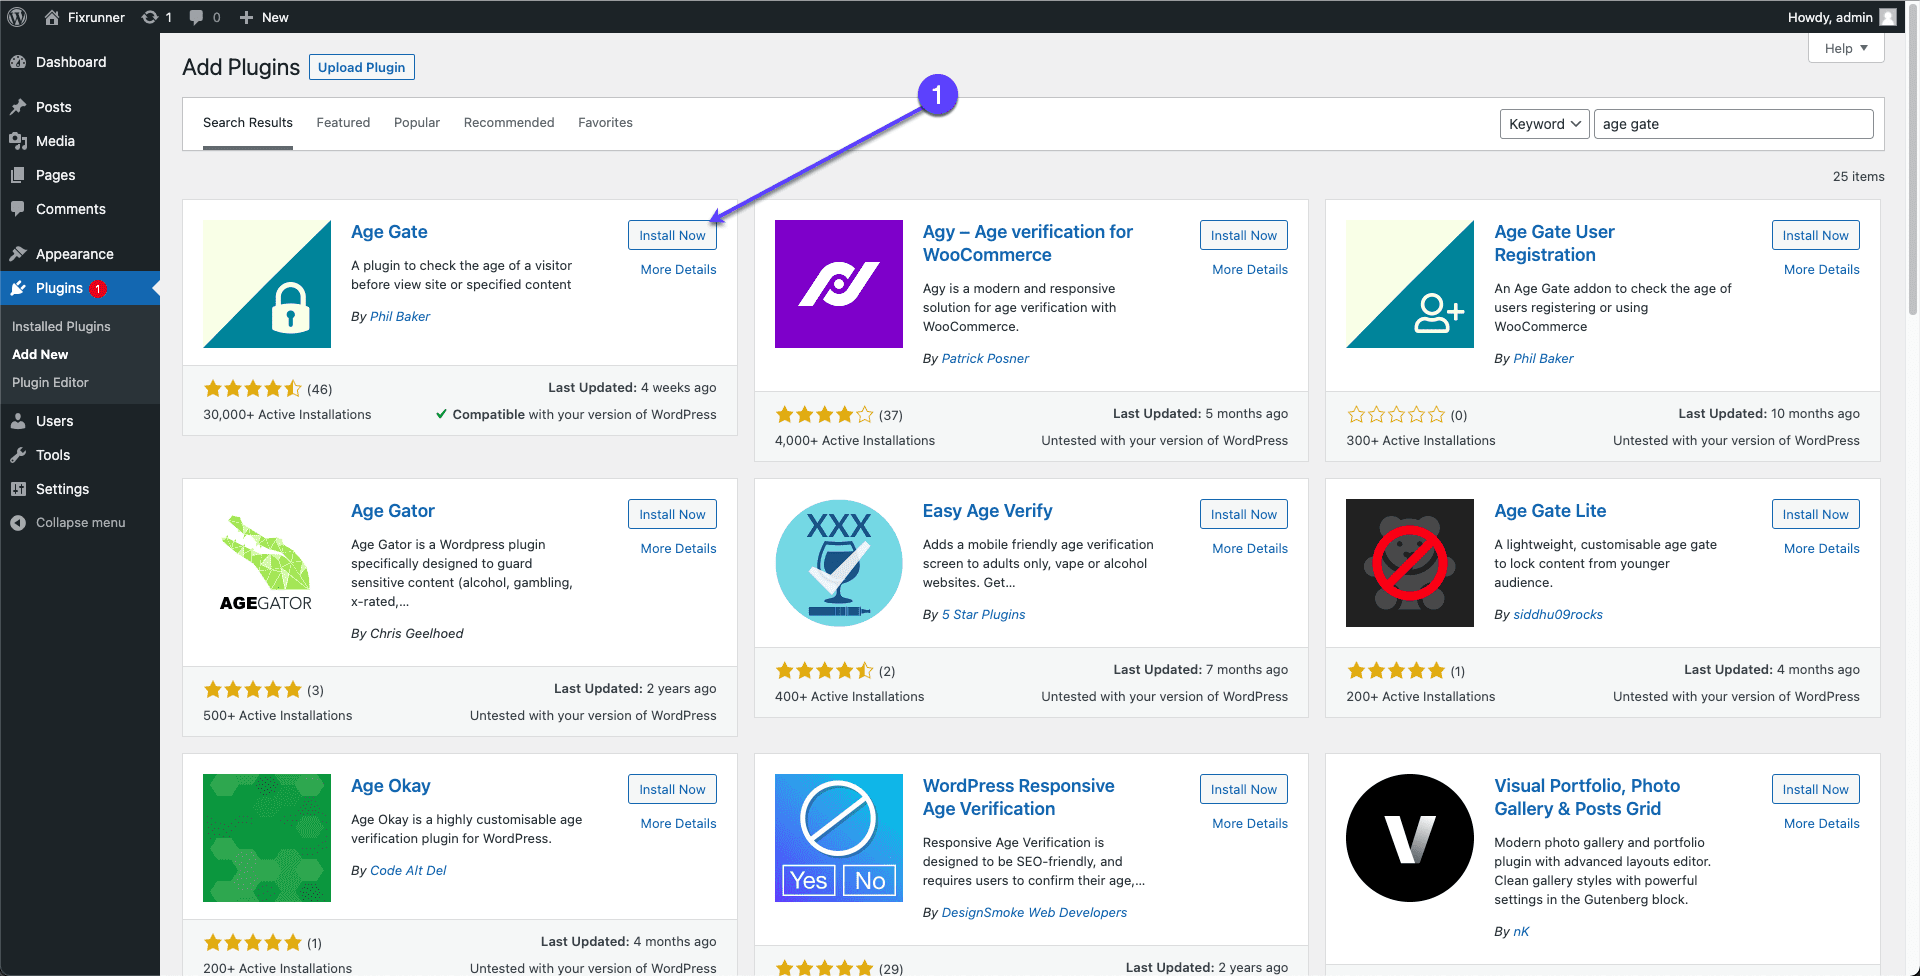
Task: Open the Howdy, admin account menu
Action: click(x=1841, y=17)
